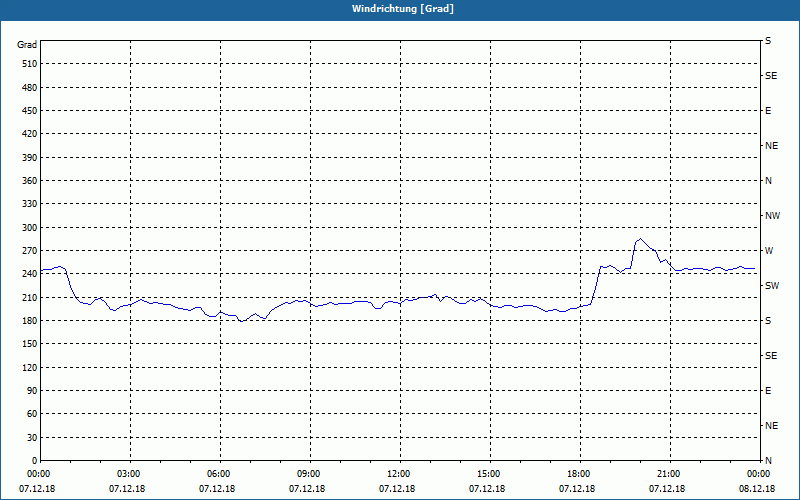Click the 03:00 time label
Image resolution: width=800 pixels, height=500 pixels.
[130, 474]
